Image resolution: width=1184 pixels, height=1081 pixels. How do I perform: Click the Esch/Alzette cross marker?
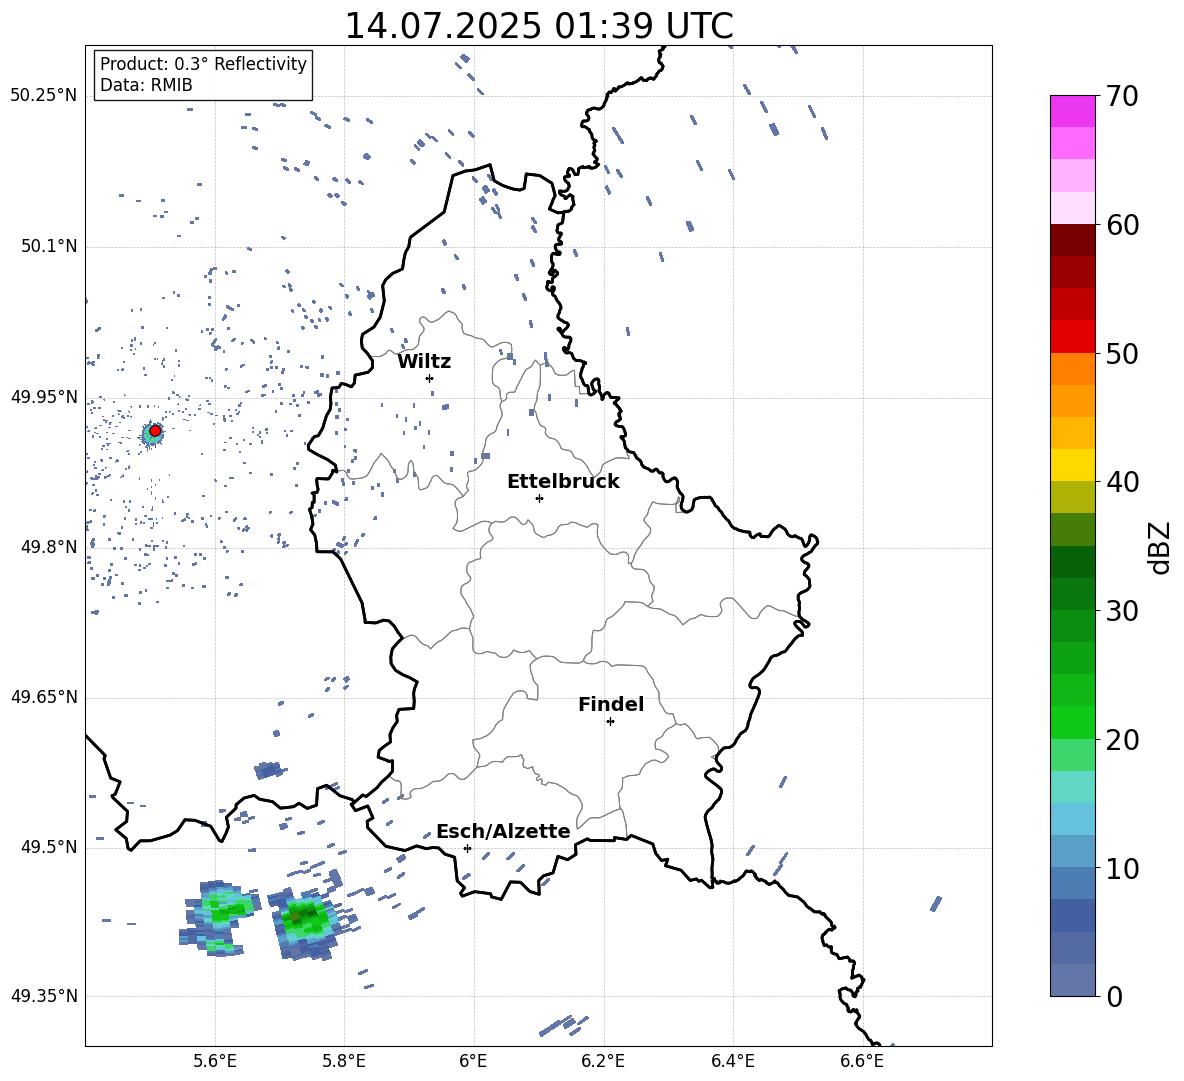[x=467, y=848]
